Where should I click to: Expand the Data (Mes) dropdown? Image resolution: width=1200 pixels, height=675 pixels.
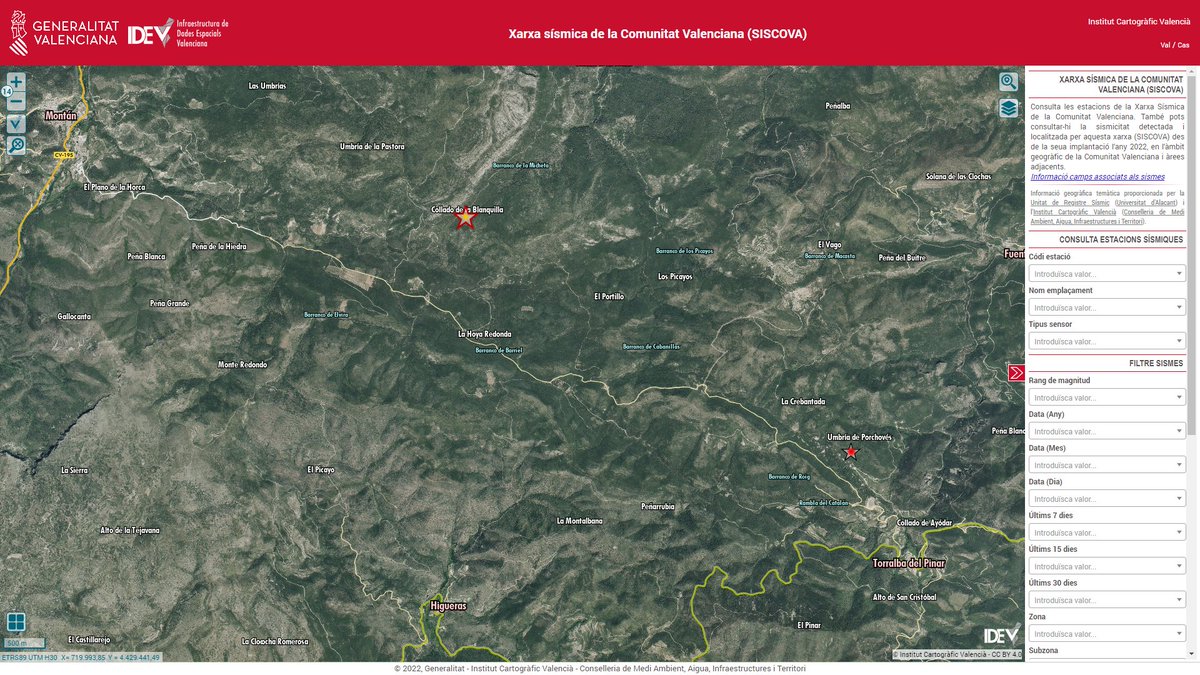coord(1107,465)
